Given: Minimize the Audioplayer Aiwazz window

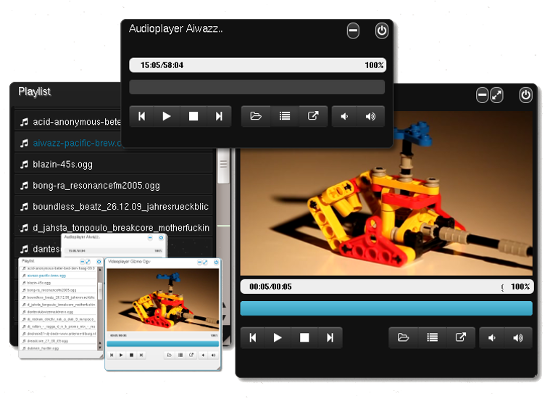Looking at the screenshot, I should coord(353,31).
